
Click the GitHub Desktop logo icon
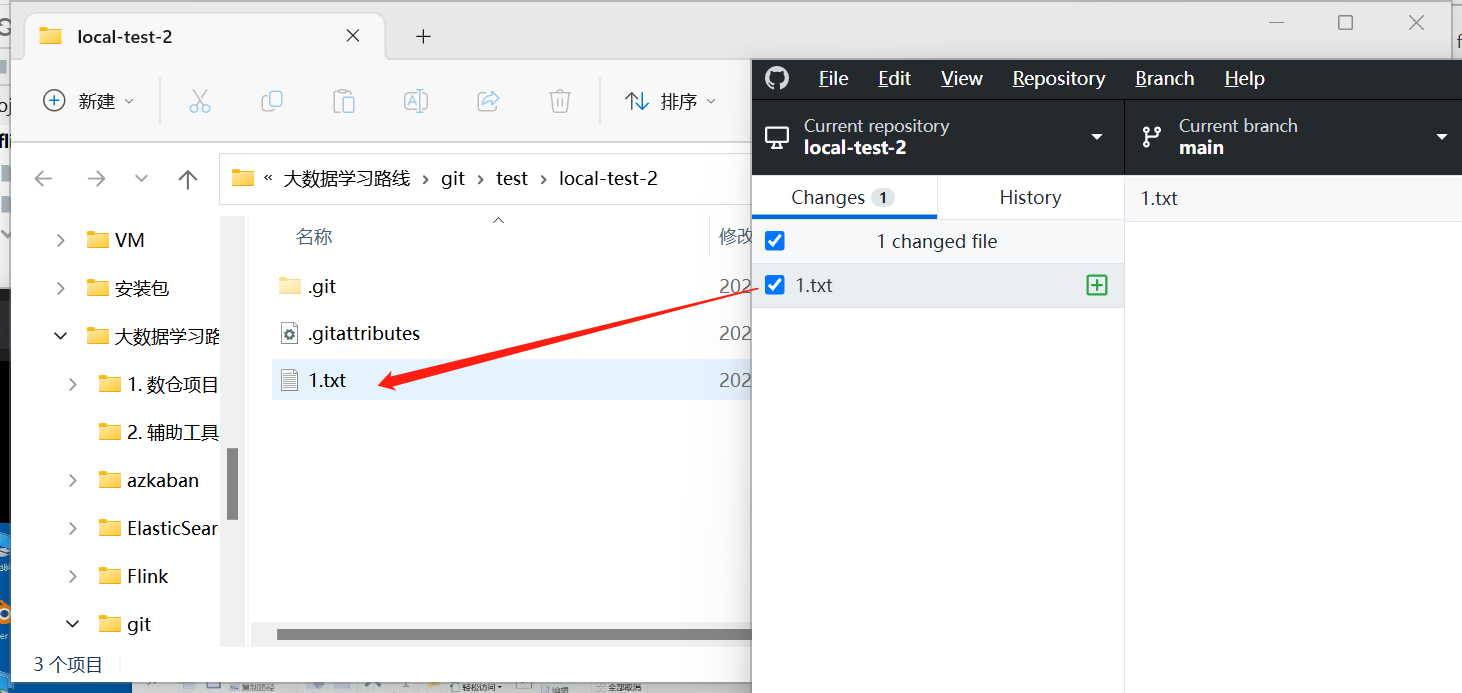pyautogui.click(x=777, y=78)
